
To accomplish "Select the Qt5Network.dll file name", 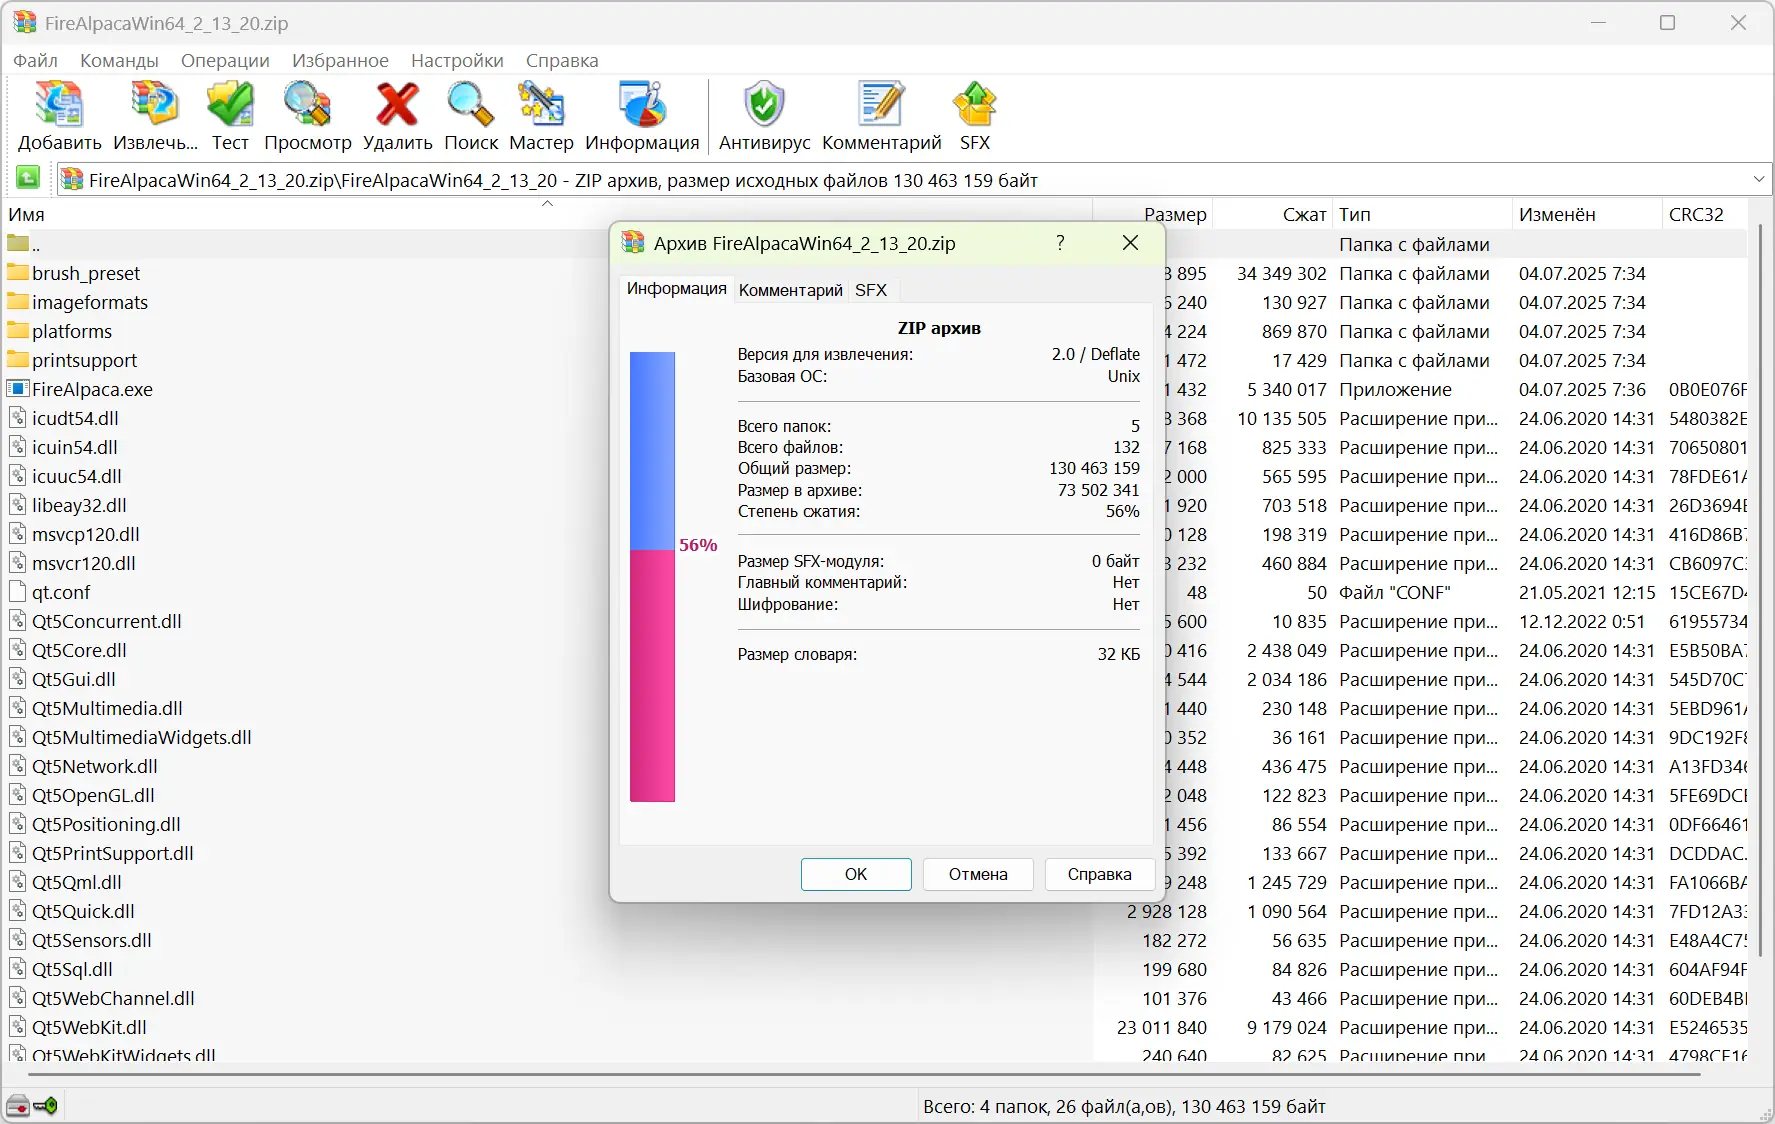I will [x=95, y=766].
